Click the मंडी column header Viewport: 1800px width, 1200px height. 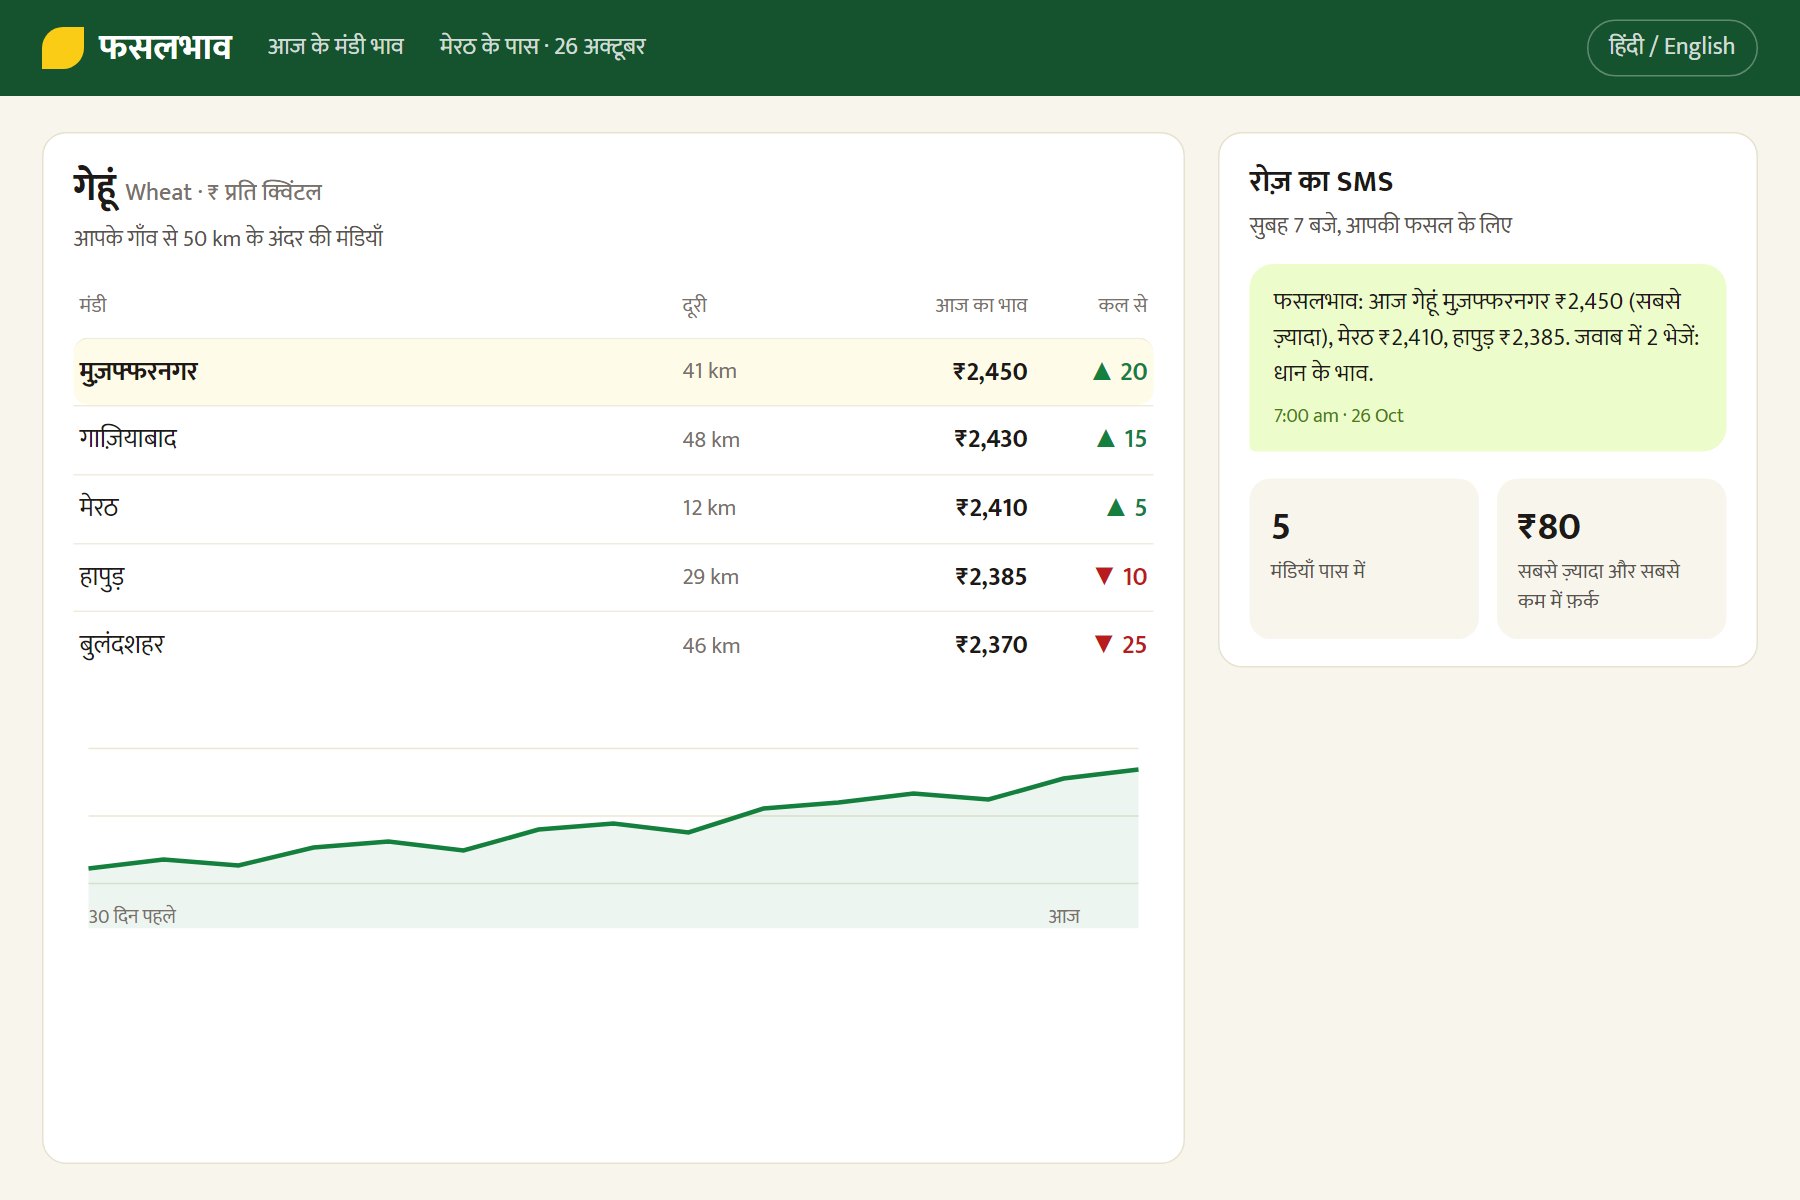93,304
